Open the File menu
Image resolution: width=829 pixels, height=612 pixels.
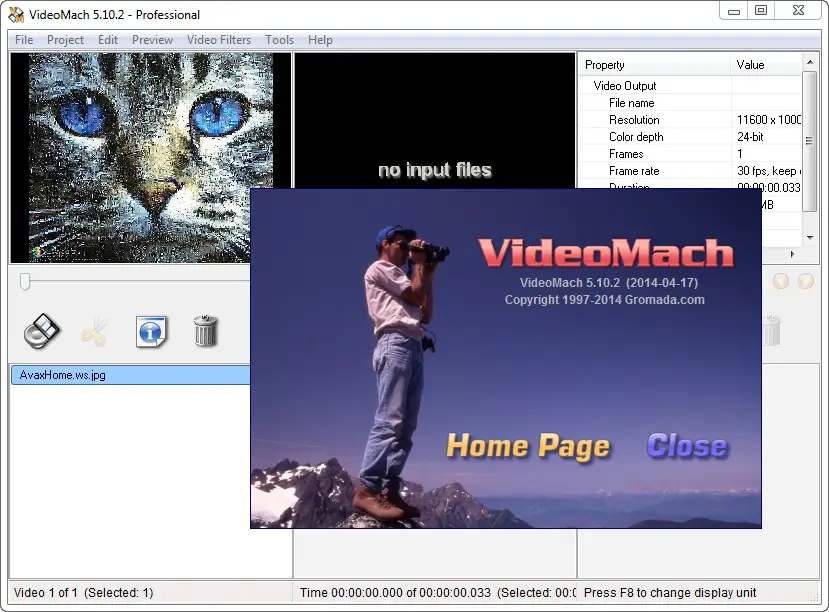[24, 40]
